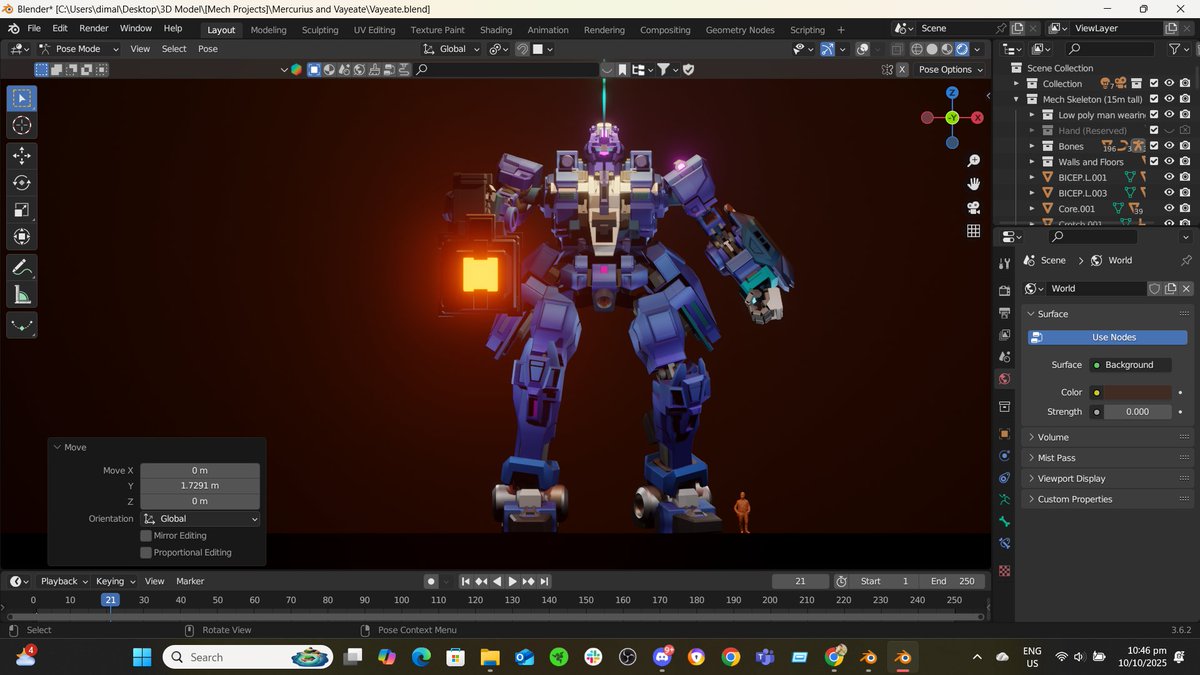Open the Tool properties wrench tab
This screenshot has height=675, width=1200.
[1005, 263]
